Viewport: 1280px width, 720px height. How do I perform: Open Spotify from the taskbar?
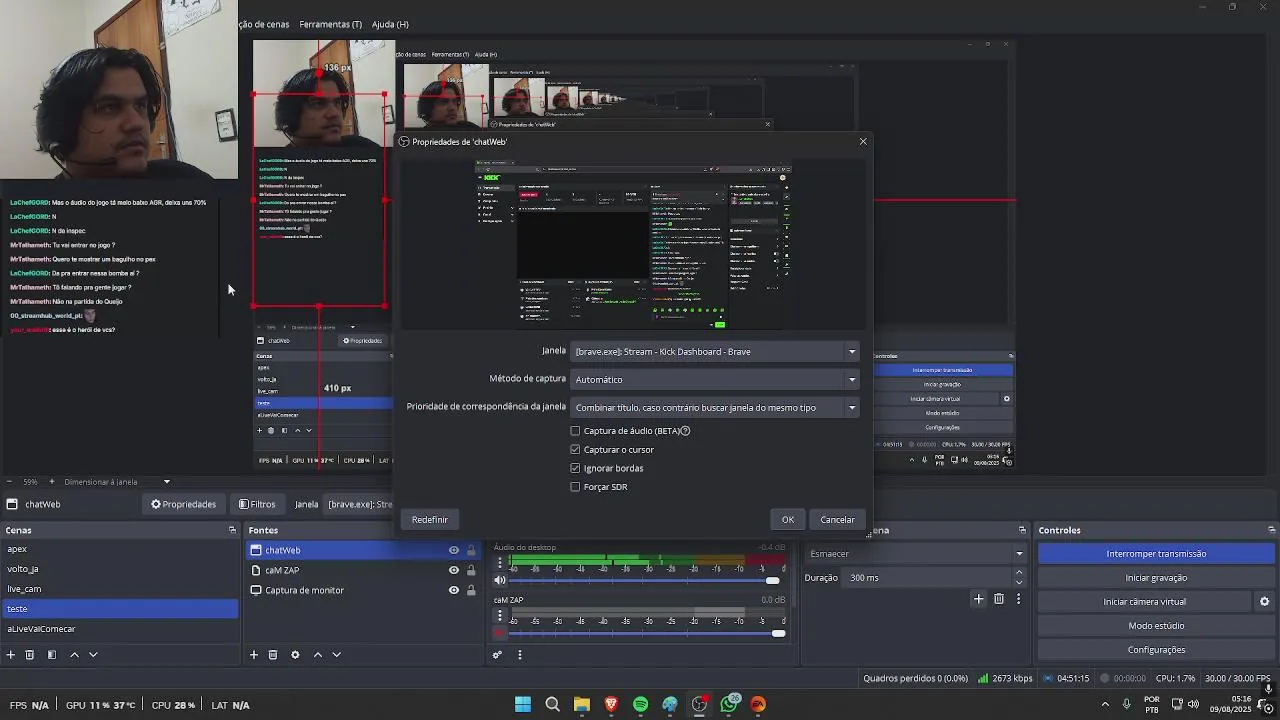click(x=640, y=704)
